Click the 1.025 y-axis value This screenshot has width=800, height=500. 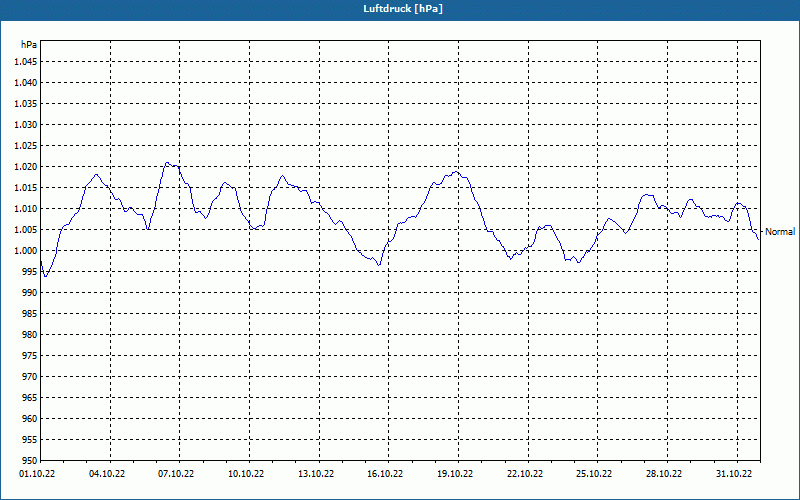coord(26,145)
